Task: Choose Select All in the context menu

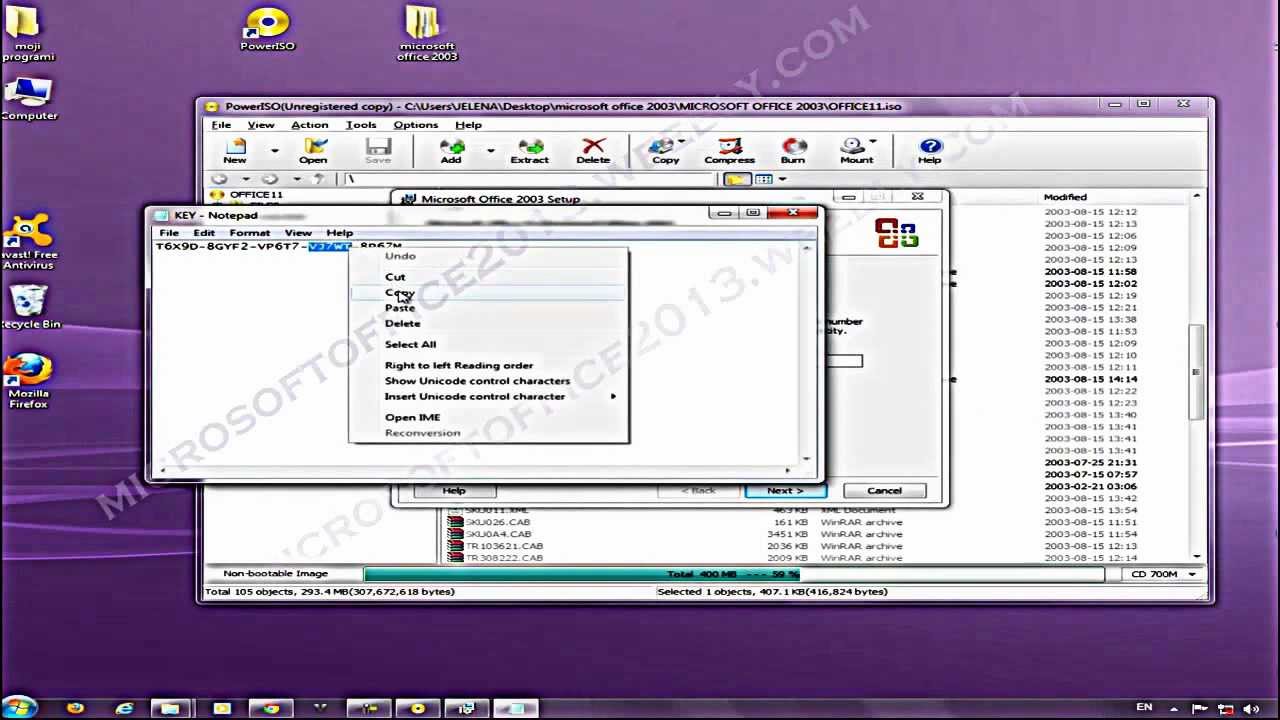Action: 489,344
